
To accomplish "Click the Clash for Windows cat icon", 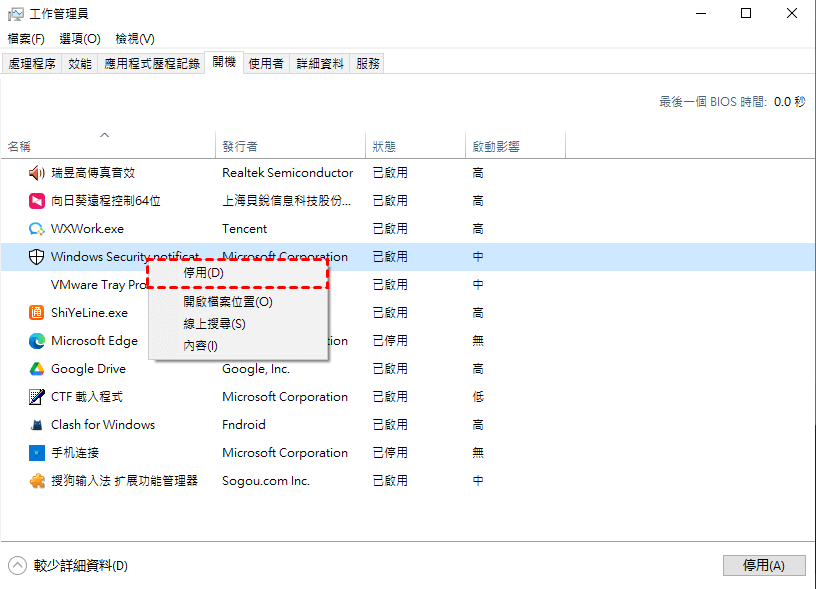I will (36, 425).
